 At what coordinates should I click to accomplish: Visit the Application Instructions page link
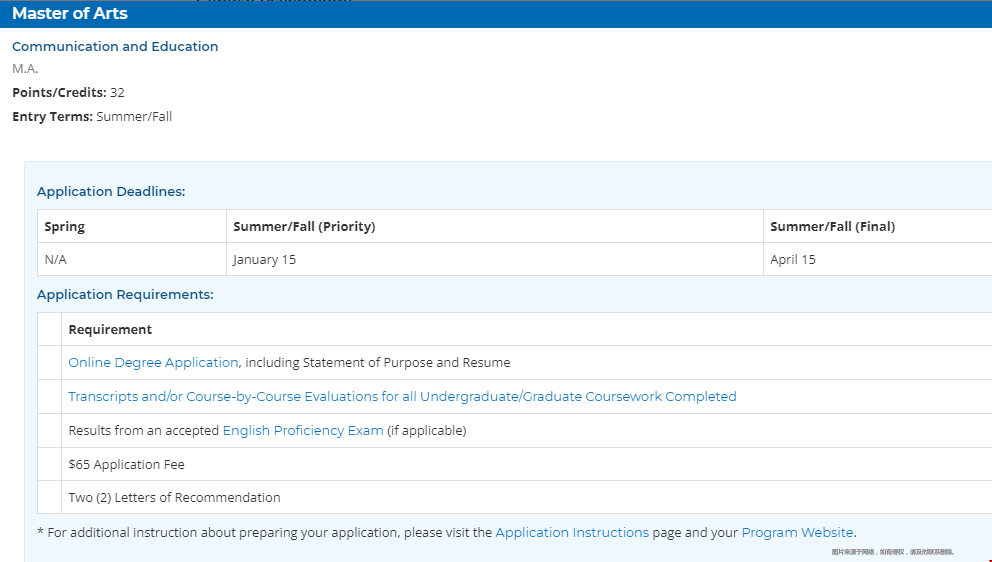(x=572, y=533)
